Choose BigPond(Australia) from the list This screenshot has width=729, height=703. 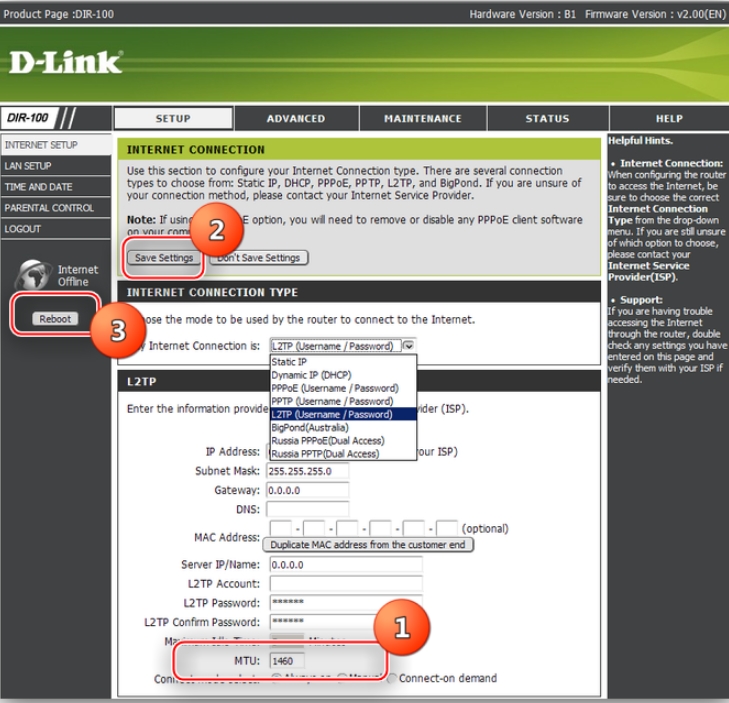(x=343, y=427)
